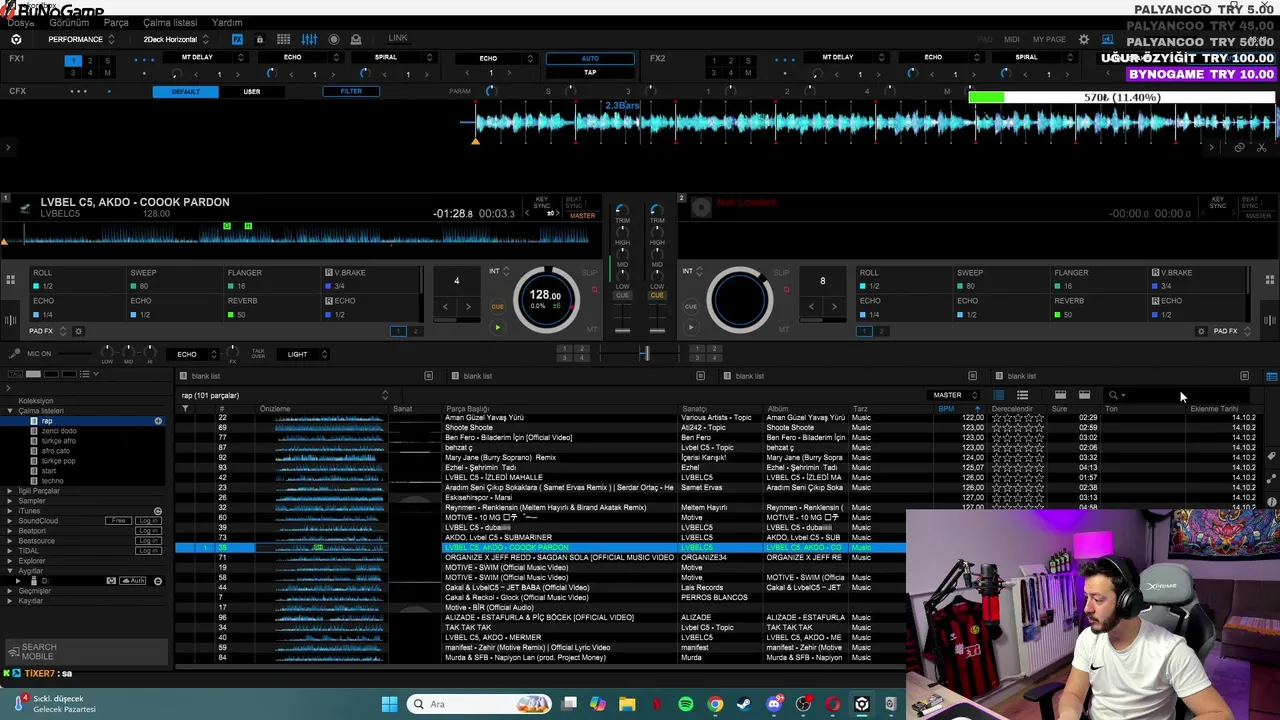Open the Dosya menu
The width and height of the screenshot is (1280, 720).
pos(20,23)
